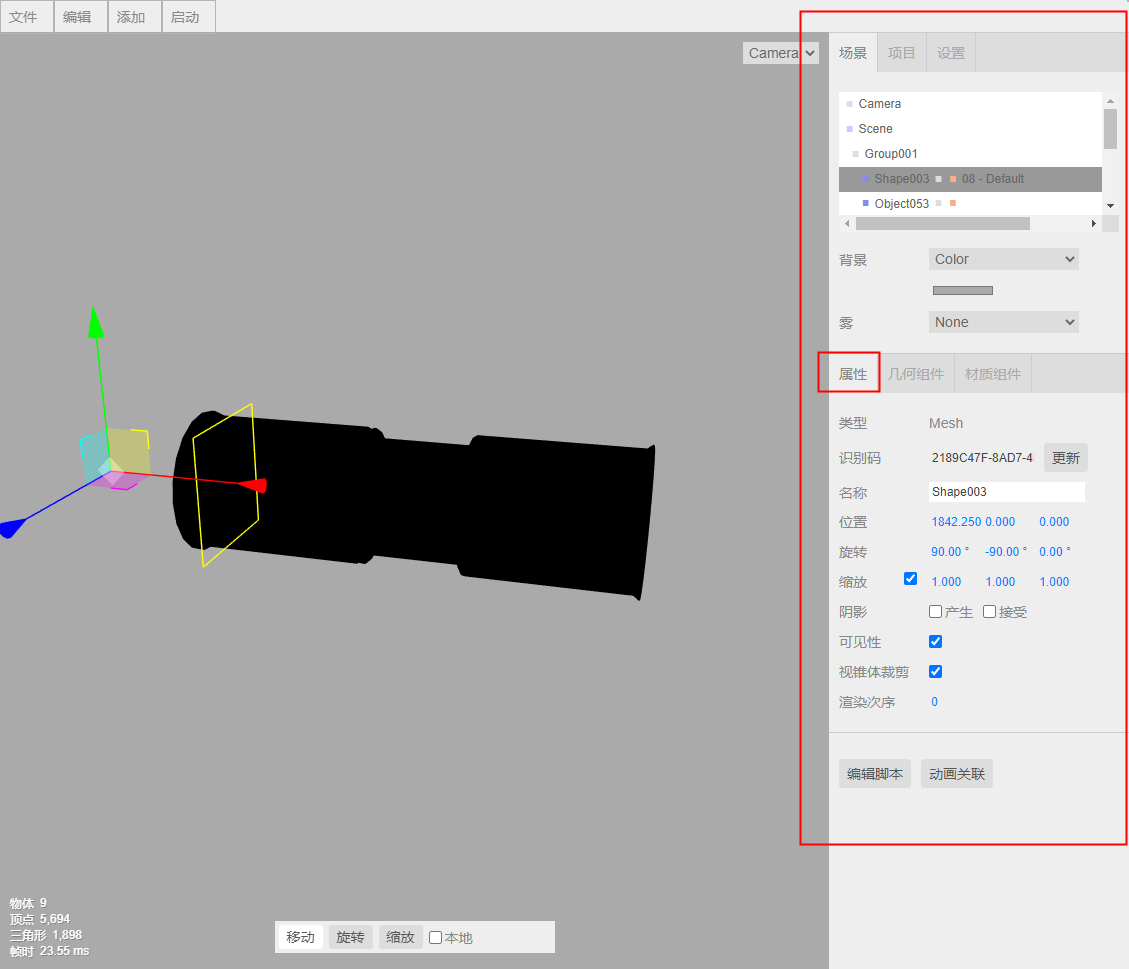Open the 启动 menu
The width and height of the screenshot is (1129, 969).
click(189, 17)
